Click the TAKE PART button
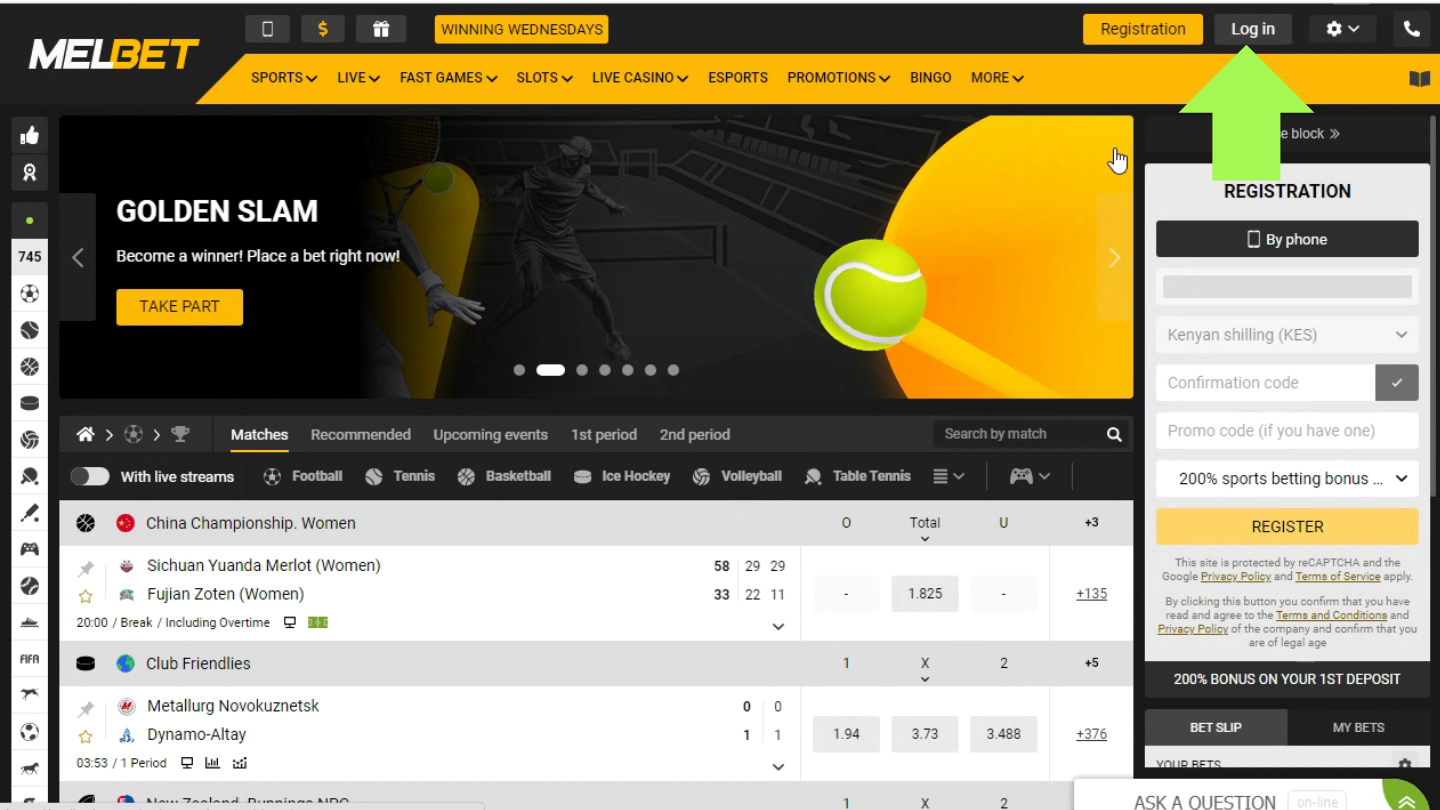 [x=179, y=306]
